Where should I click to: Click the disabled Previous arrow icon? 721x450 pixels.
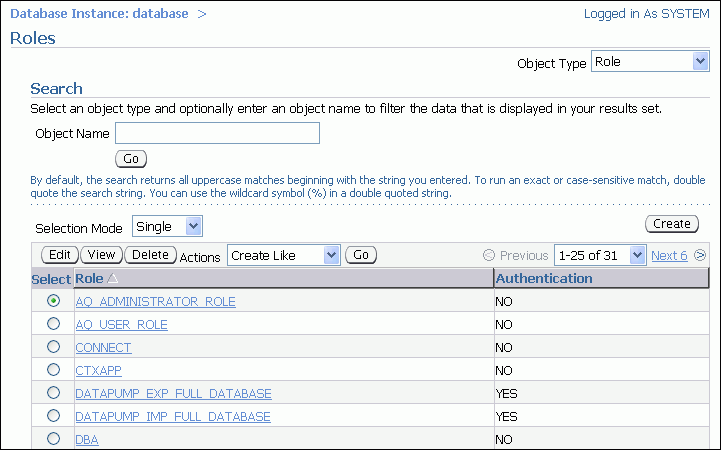coord(489,256)
